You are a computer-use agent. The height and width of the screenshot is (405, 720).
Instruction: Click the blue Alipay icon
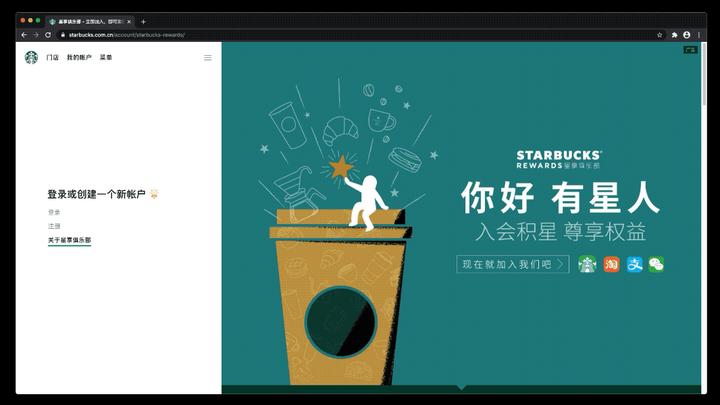(x=634, y=264)
